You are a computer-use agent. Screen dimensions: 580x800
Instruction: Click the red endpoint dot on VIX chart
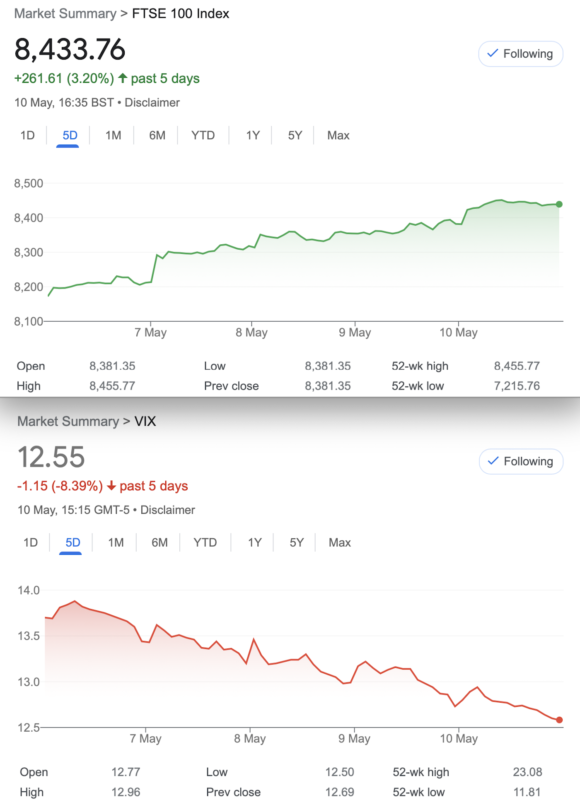click(559, 720)
